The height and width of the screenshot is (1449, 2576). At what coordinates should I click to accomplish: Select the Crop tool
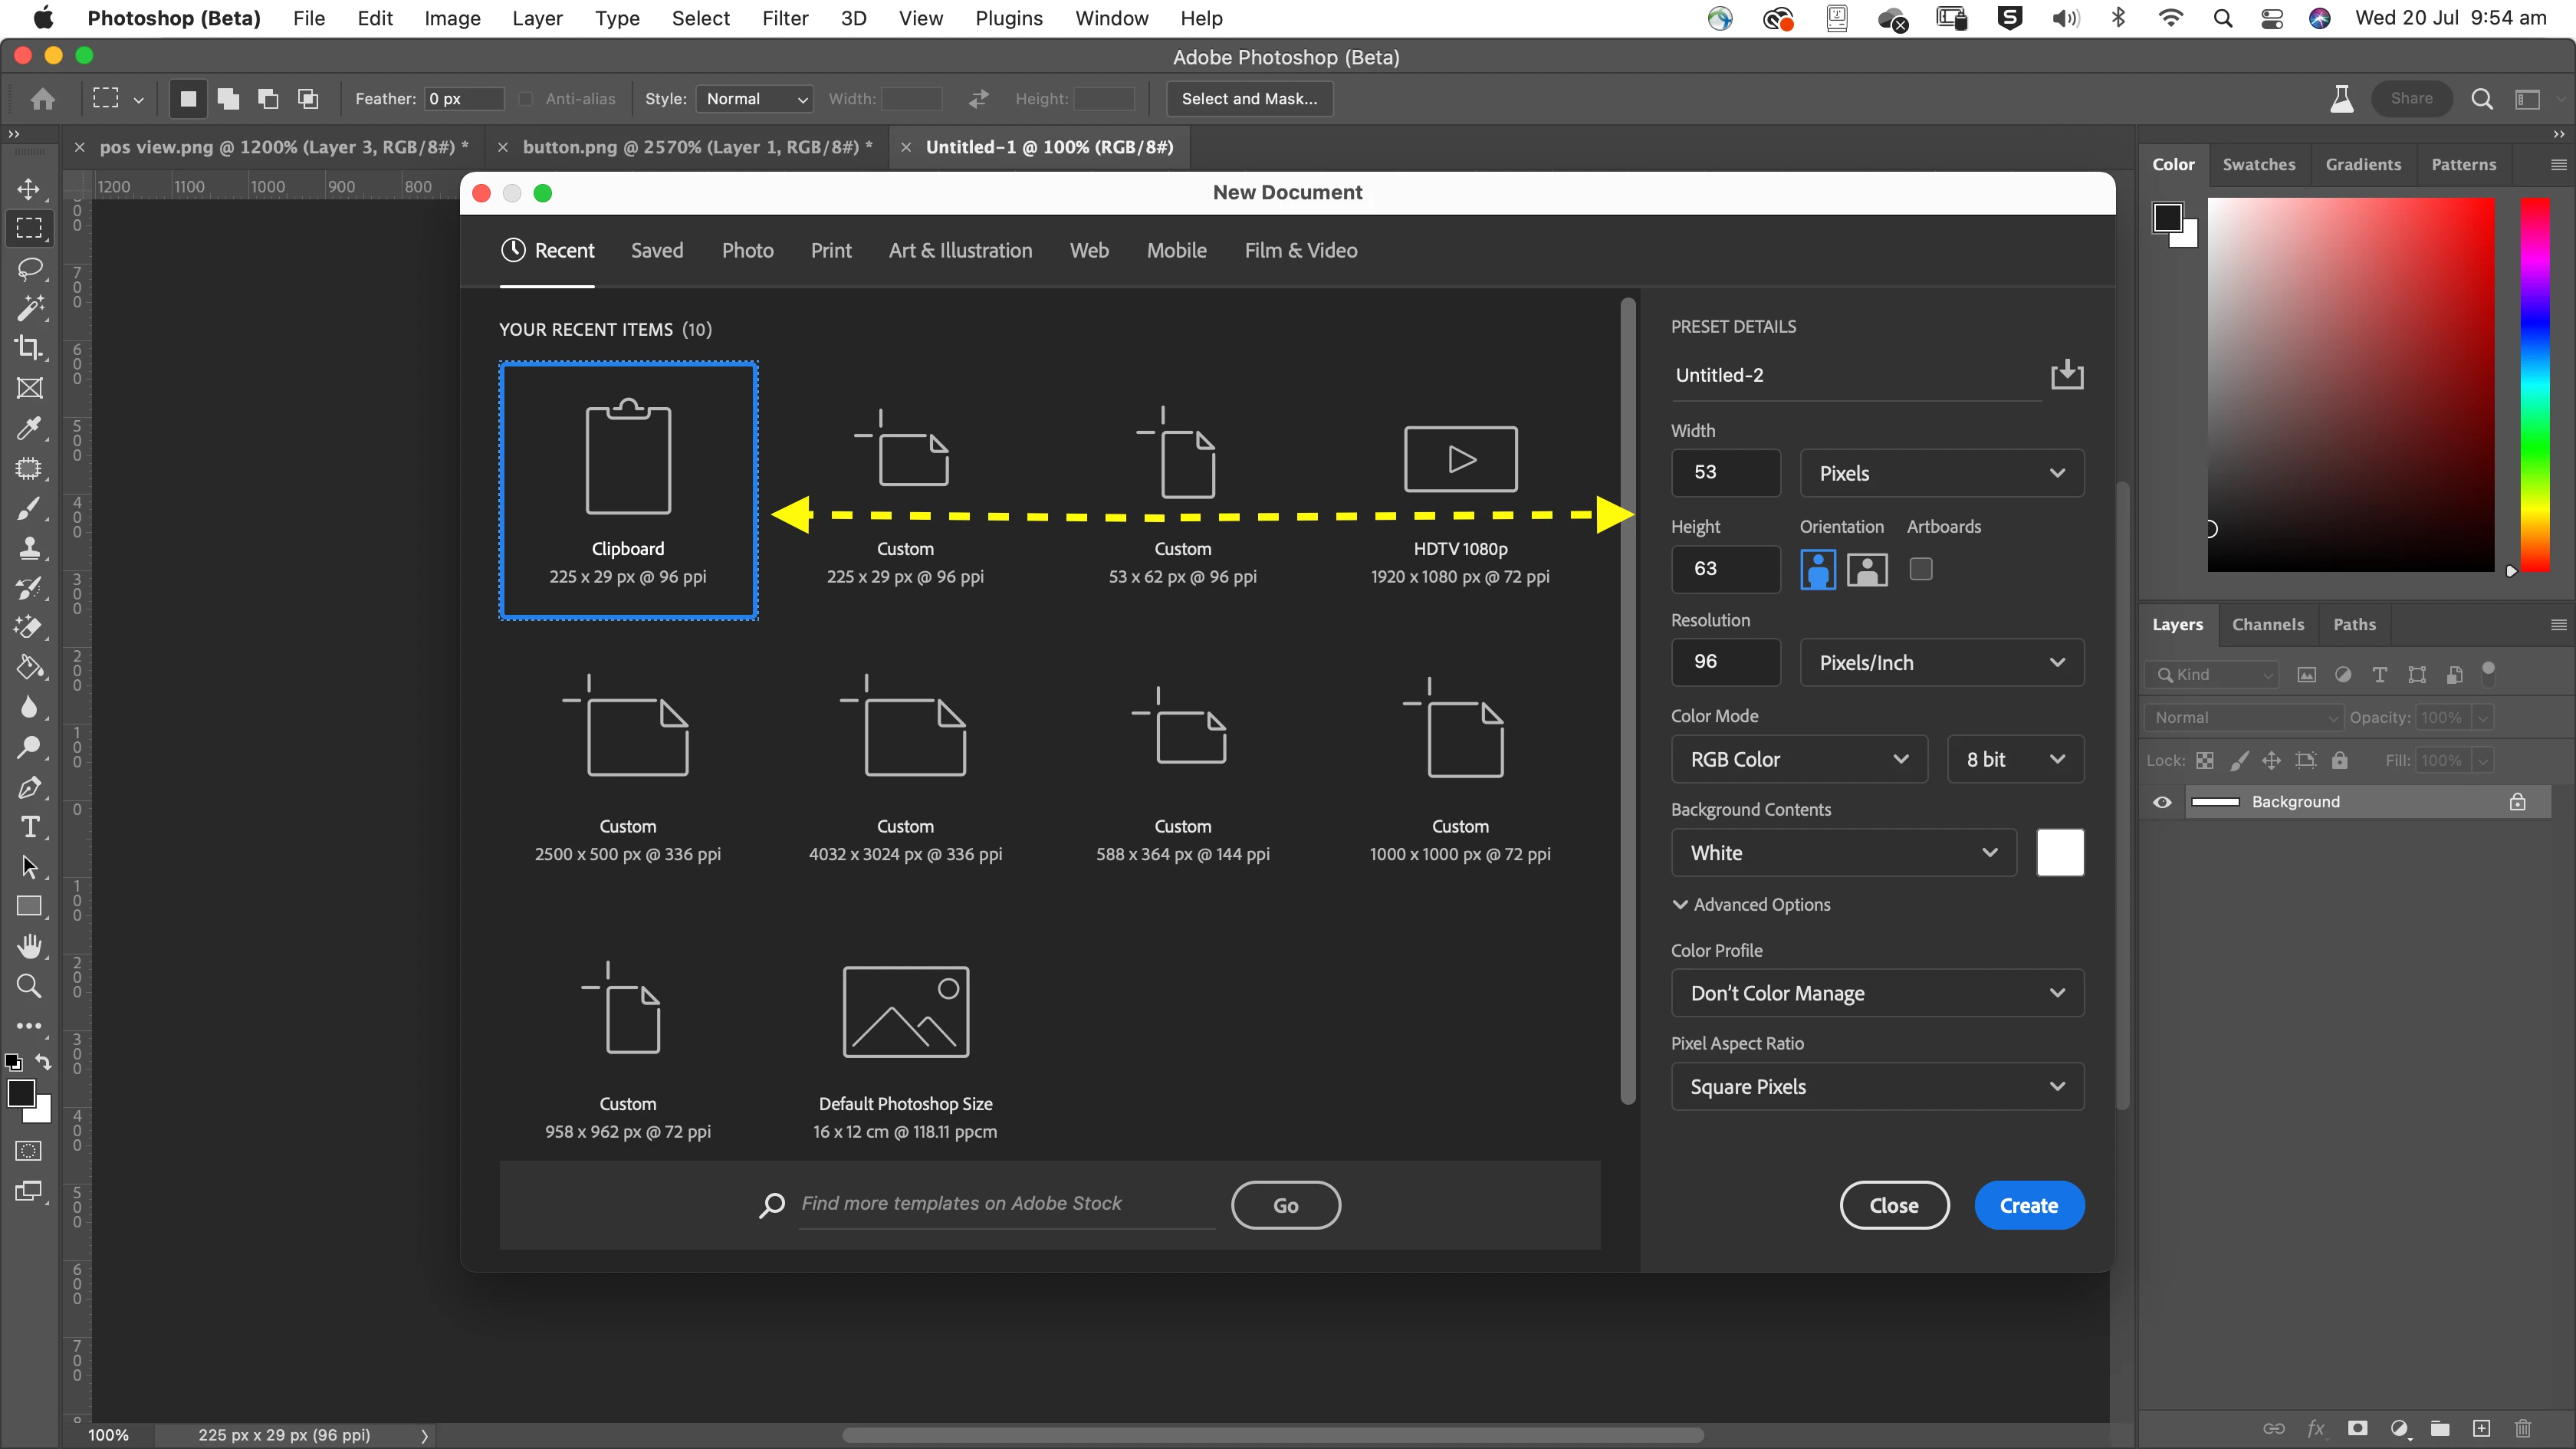pyautogui.click(x=29, y=348)
